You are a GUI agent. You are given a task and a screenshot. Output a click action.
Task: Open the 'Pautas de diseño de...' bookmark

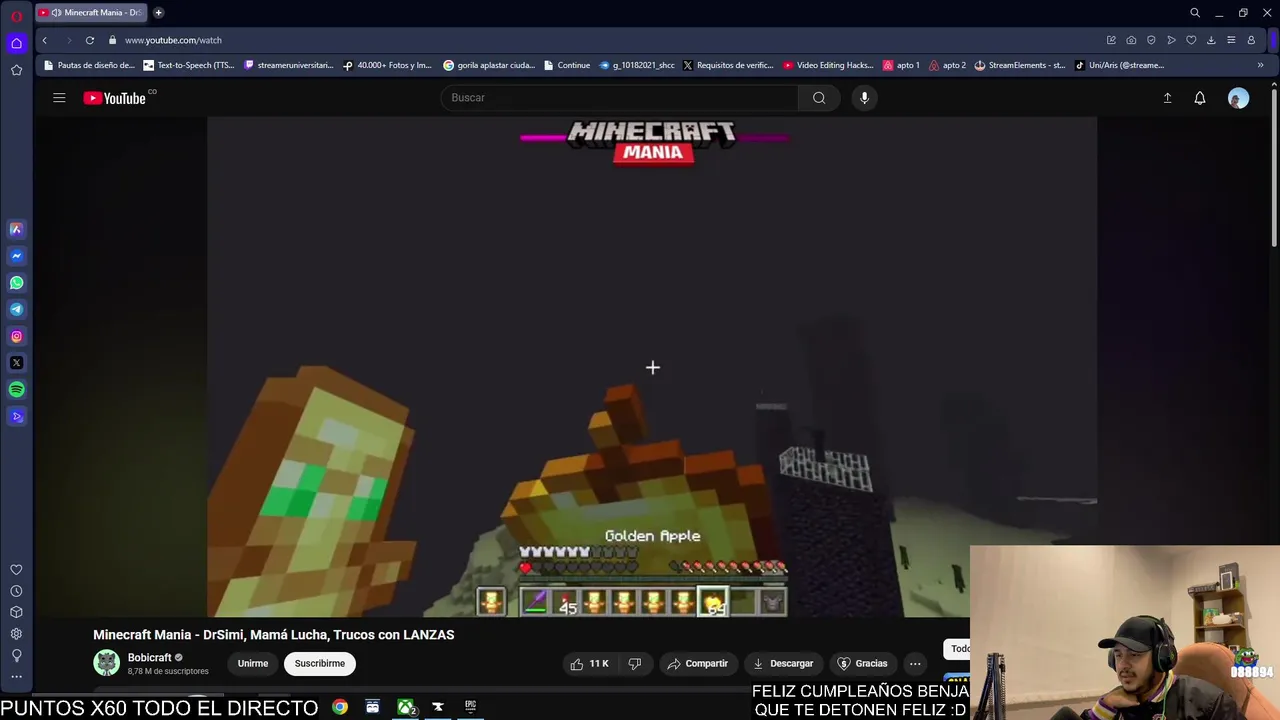pyautogui.click(x=89, y=65)
